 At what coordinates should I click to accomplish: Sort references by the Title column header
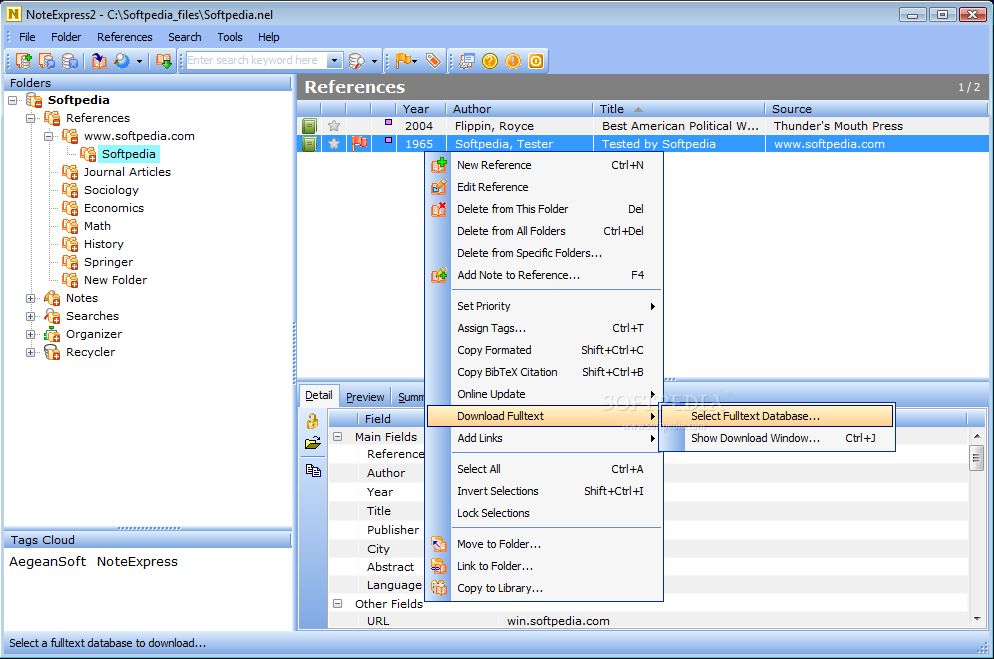(x=678, y=109)
